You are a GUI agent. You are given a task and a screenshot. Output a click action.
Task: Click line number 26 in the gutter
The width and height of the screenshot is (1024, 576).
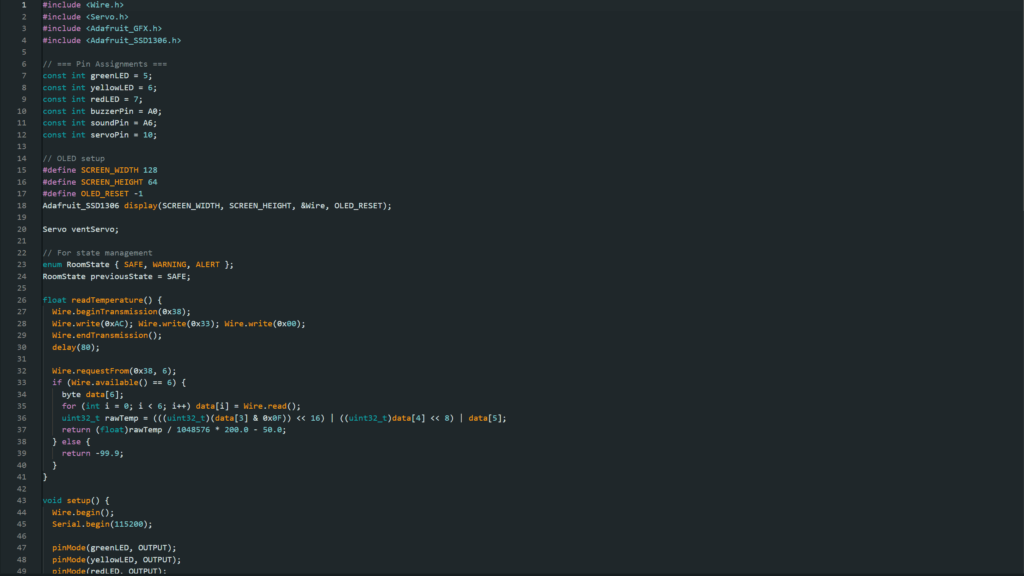point(21,300)
